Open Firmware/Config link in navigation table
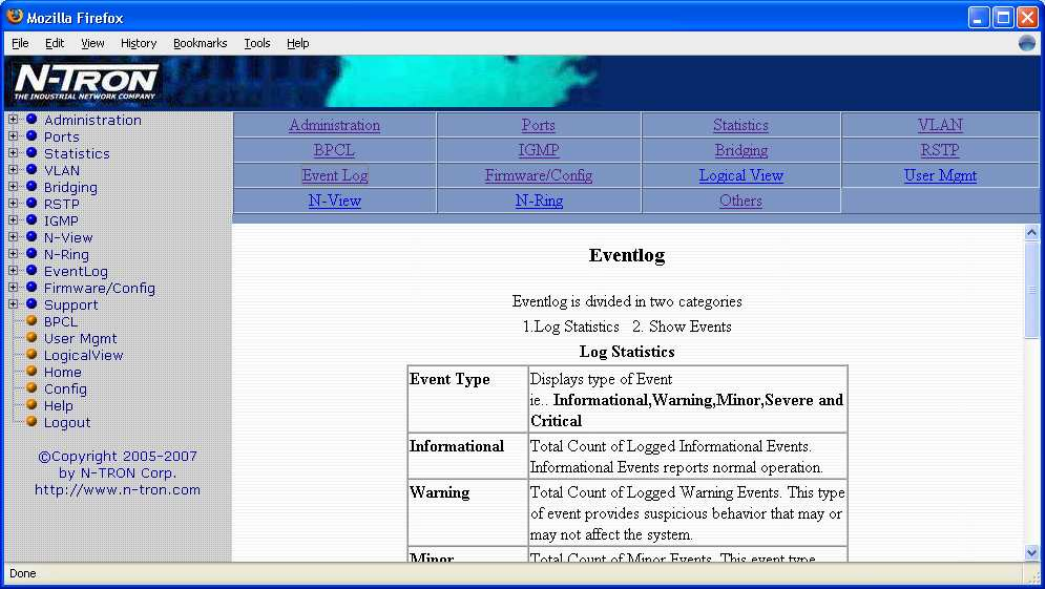The height and width of the screenshot is (589, 1045). tap(538, 176)
